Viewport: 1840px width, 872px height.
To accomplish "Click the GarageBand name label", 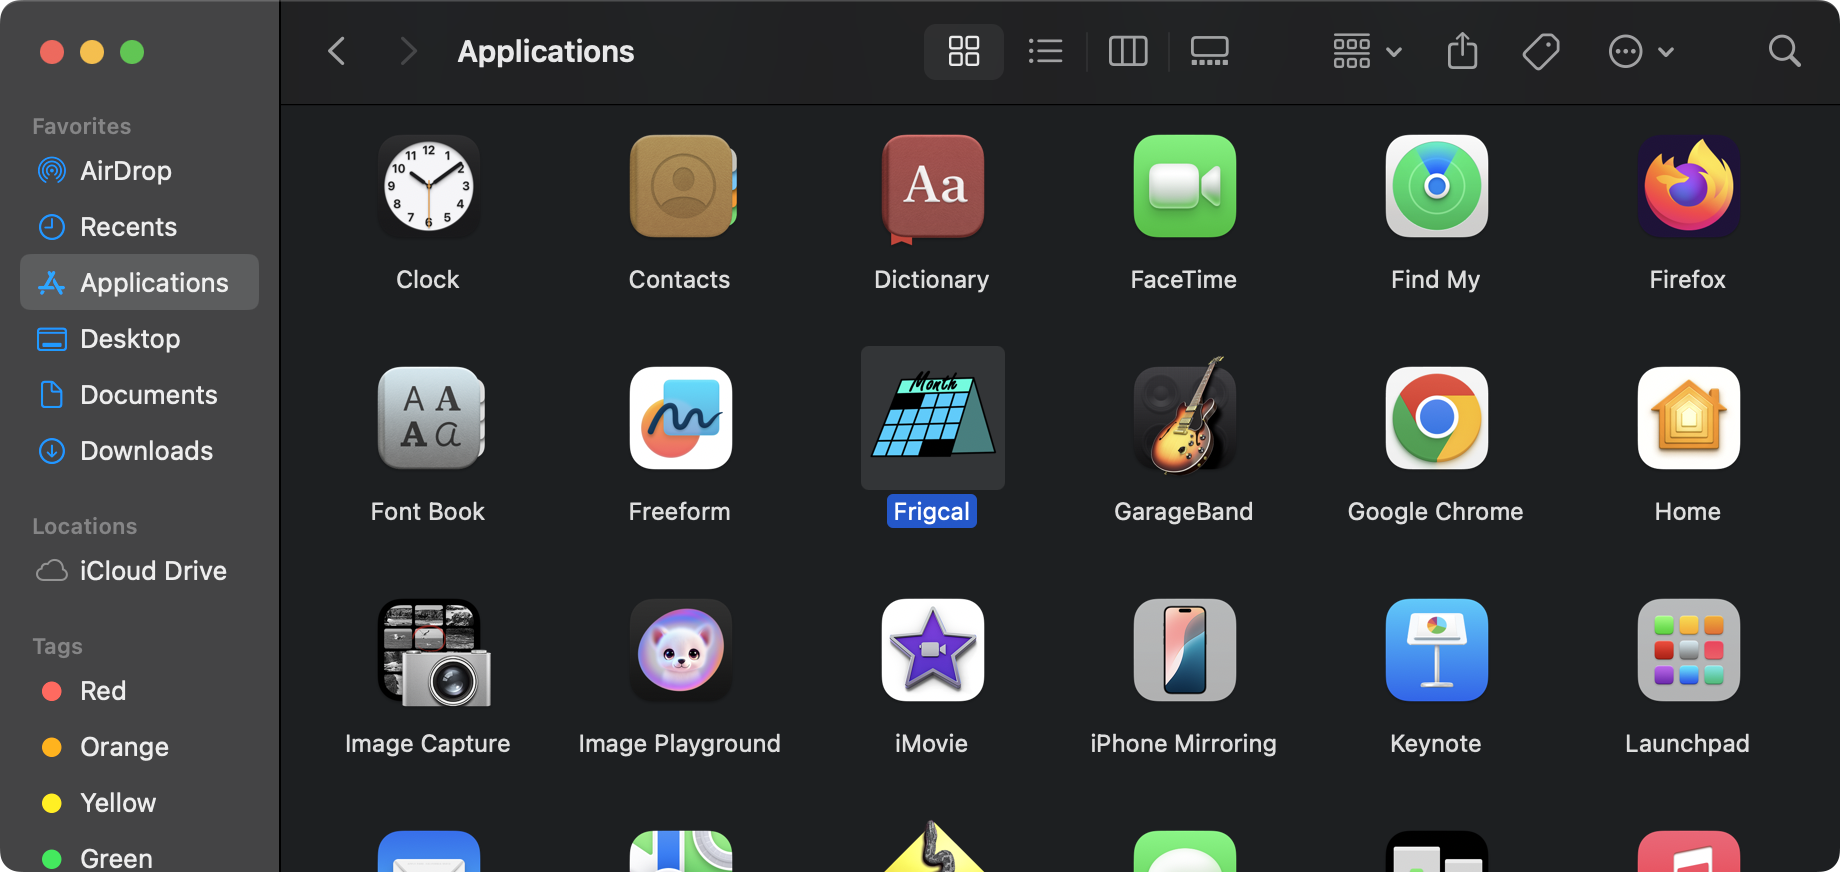I will point(1184,511).
